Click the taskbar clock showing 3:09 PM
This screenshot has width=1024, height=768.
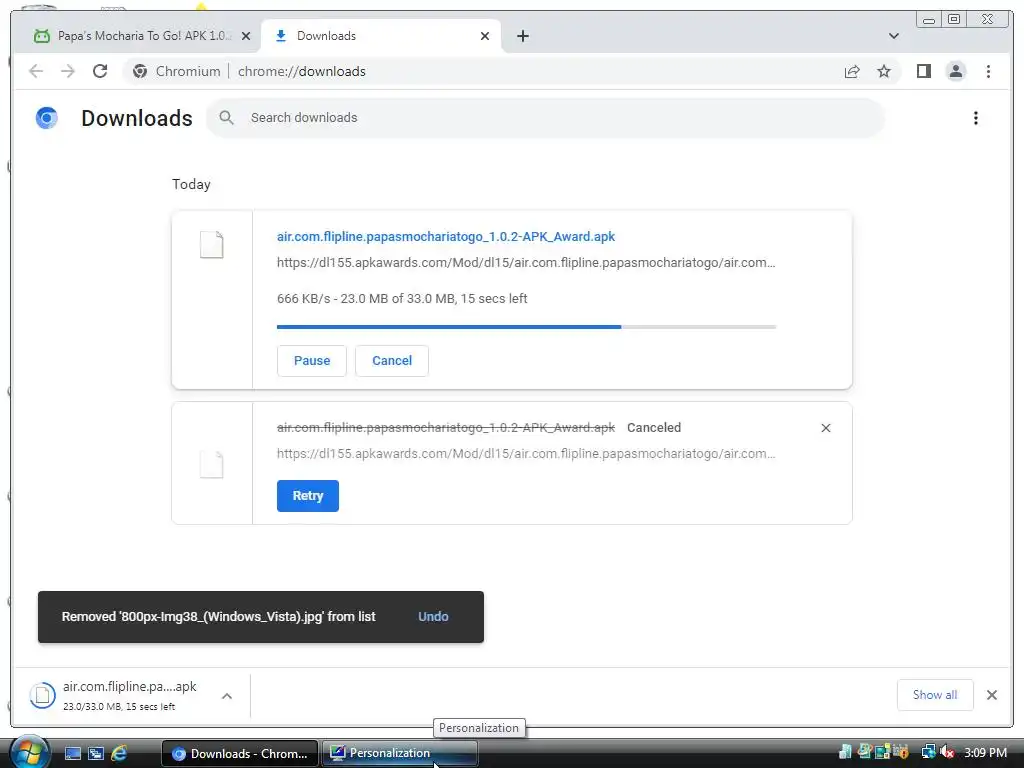coord(985,752)
